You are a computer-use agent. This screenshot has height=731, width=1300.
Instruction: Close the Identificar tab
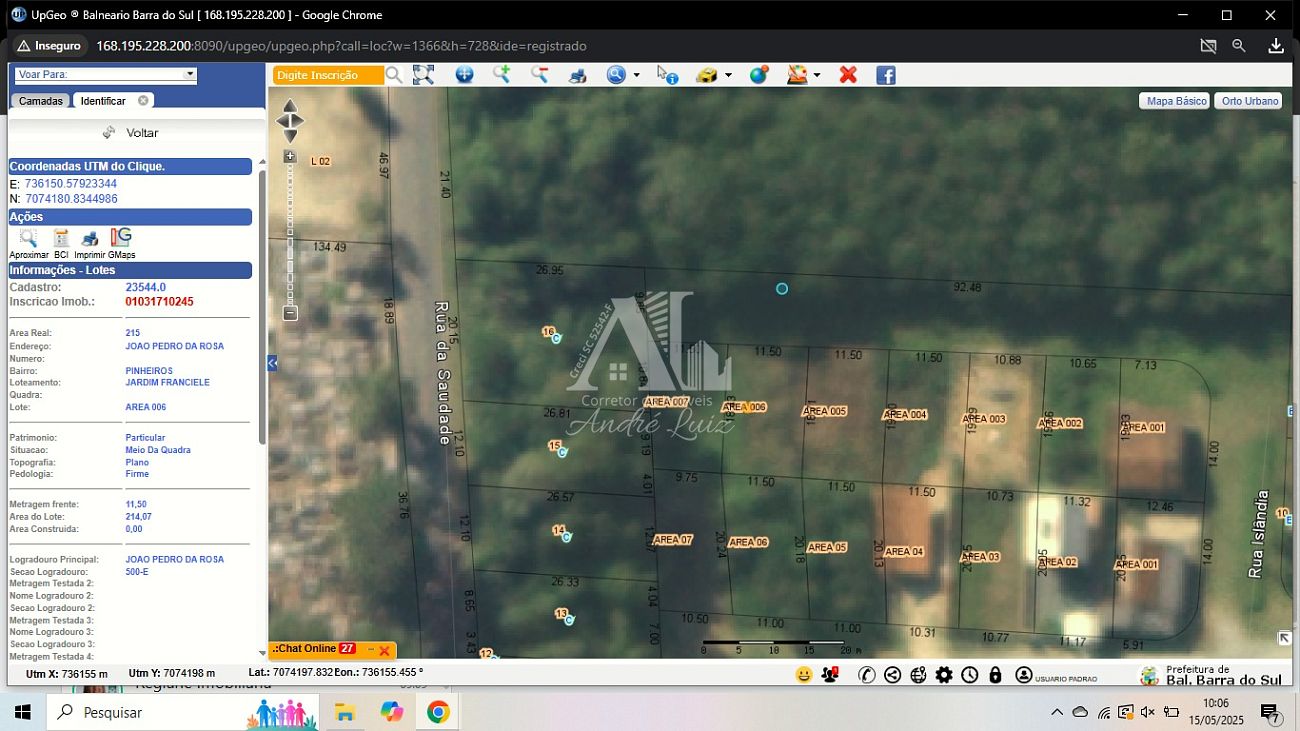143,100
